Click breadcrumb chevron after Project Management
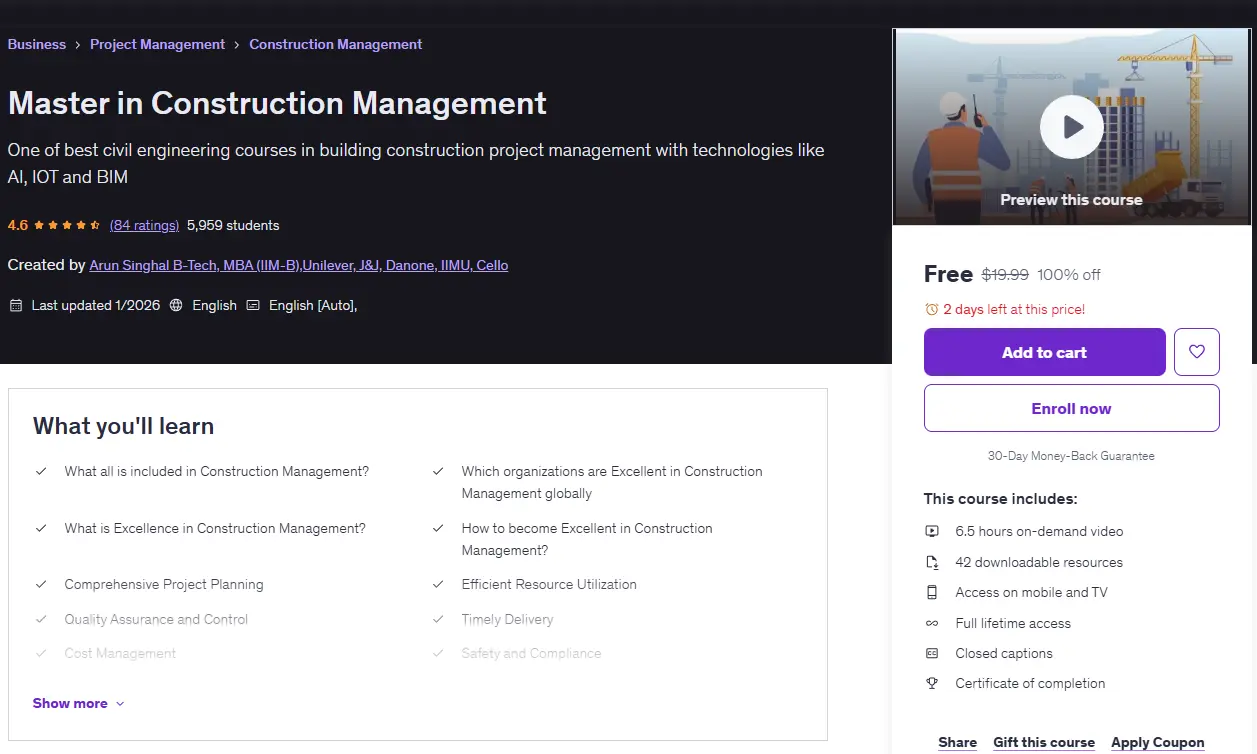 tap(237, 45)
